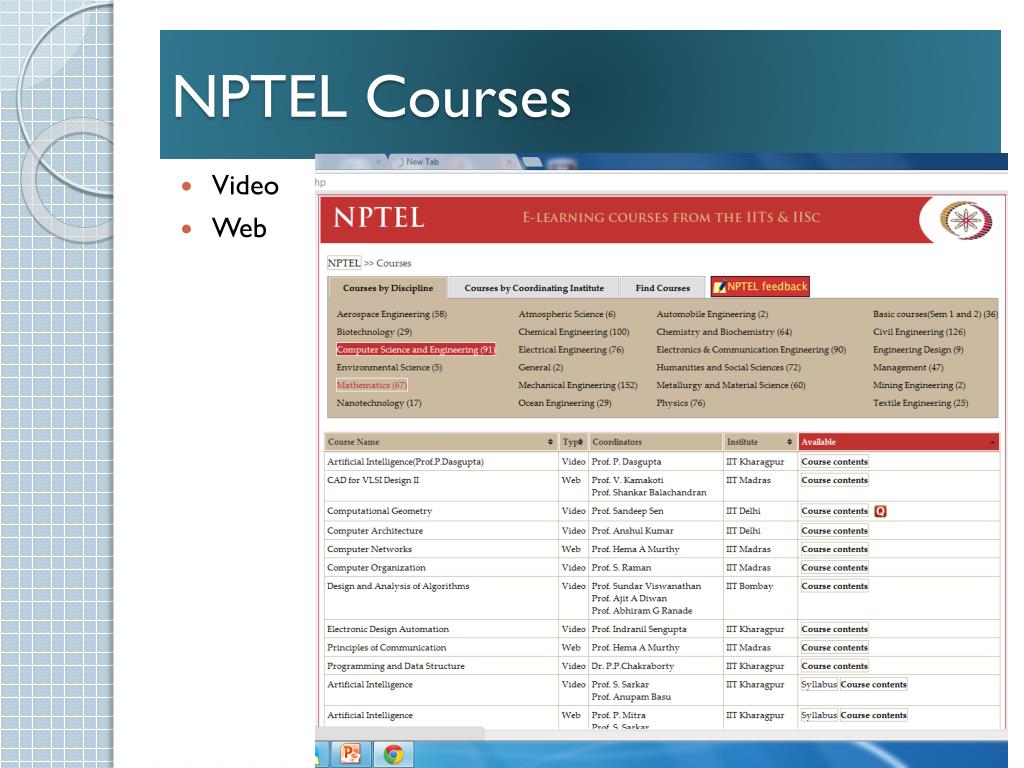
Task: Open Aerospace Engineering (58) discipline
Action: 391,314
